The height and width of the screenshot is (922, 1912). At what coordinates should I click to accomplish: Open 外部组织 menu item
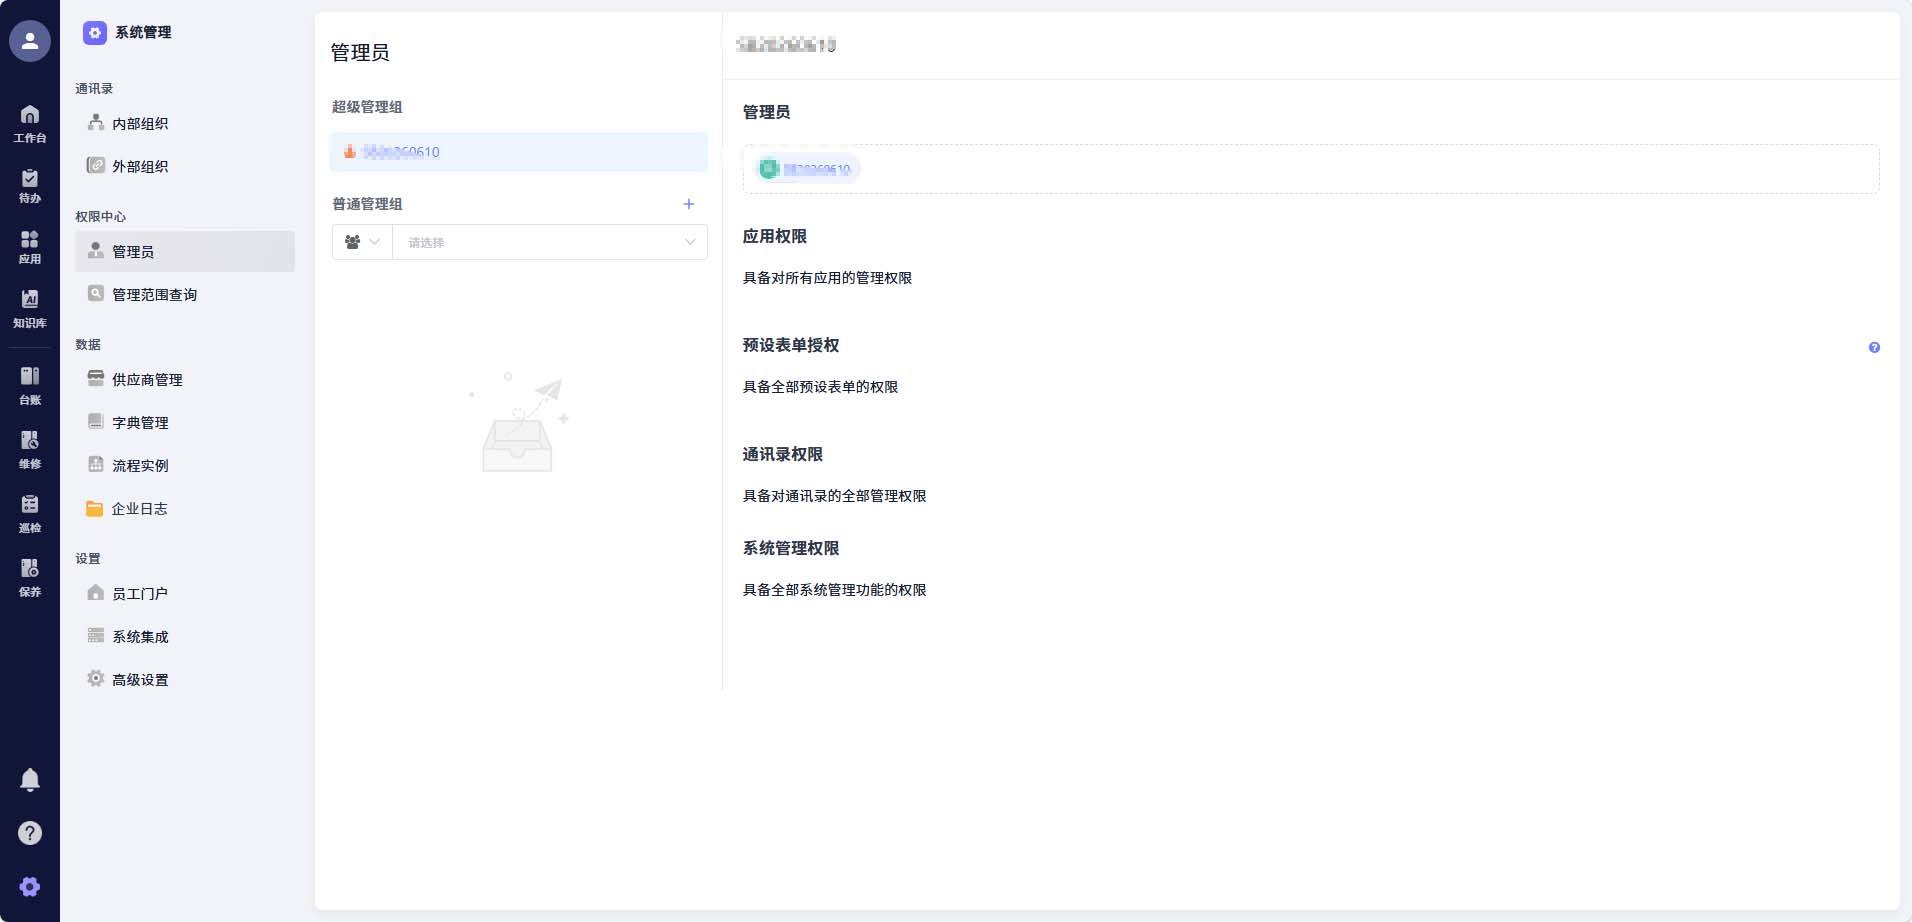[x=185, y=166]
